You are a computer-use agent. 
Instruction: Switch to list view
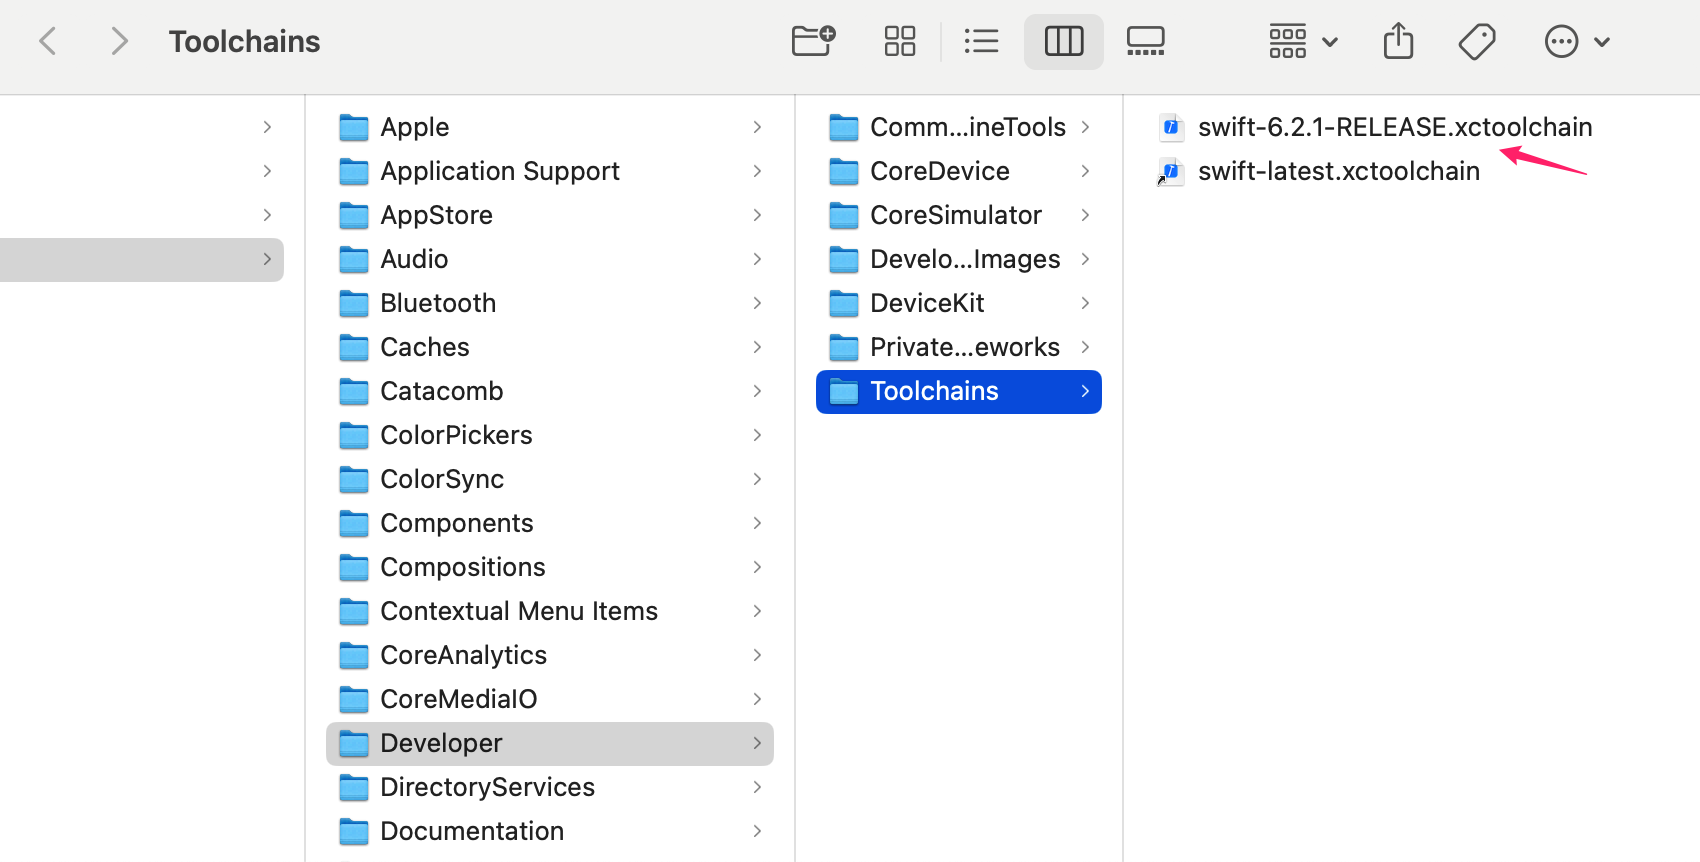981,41
